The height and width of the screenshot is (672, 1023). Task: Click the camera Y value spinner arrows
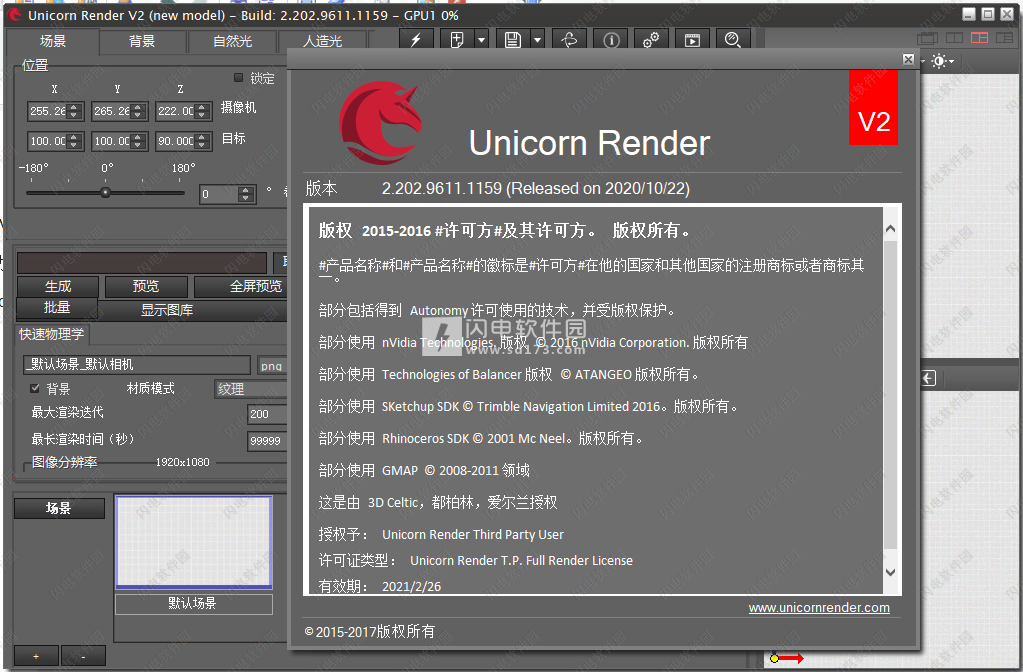[138, 111]
